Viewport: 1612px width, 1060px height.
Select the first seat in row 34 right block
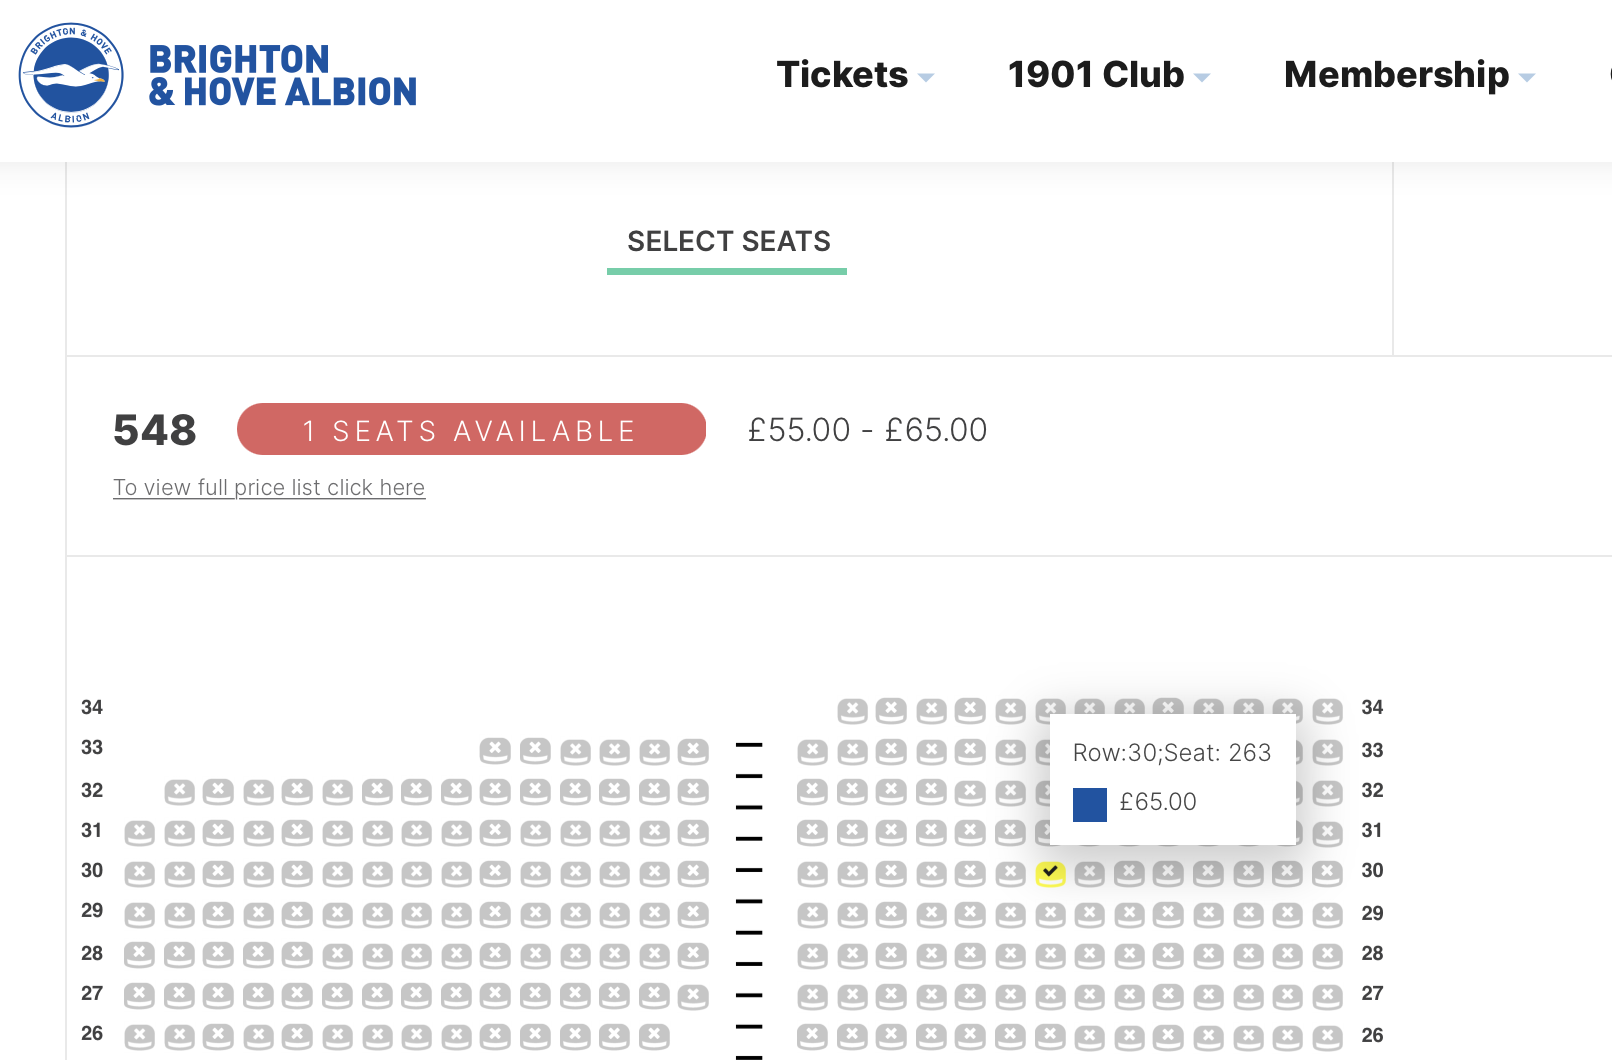pyautogui.click(x=852, y=710)
